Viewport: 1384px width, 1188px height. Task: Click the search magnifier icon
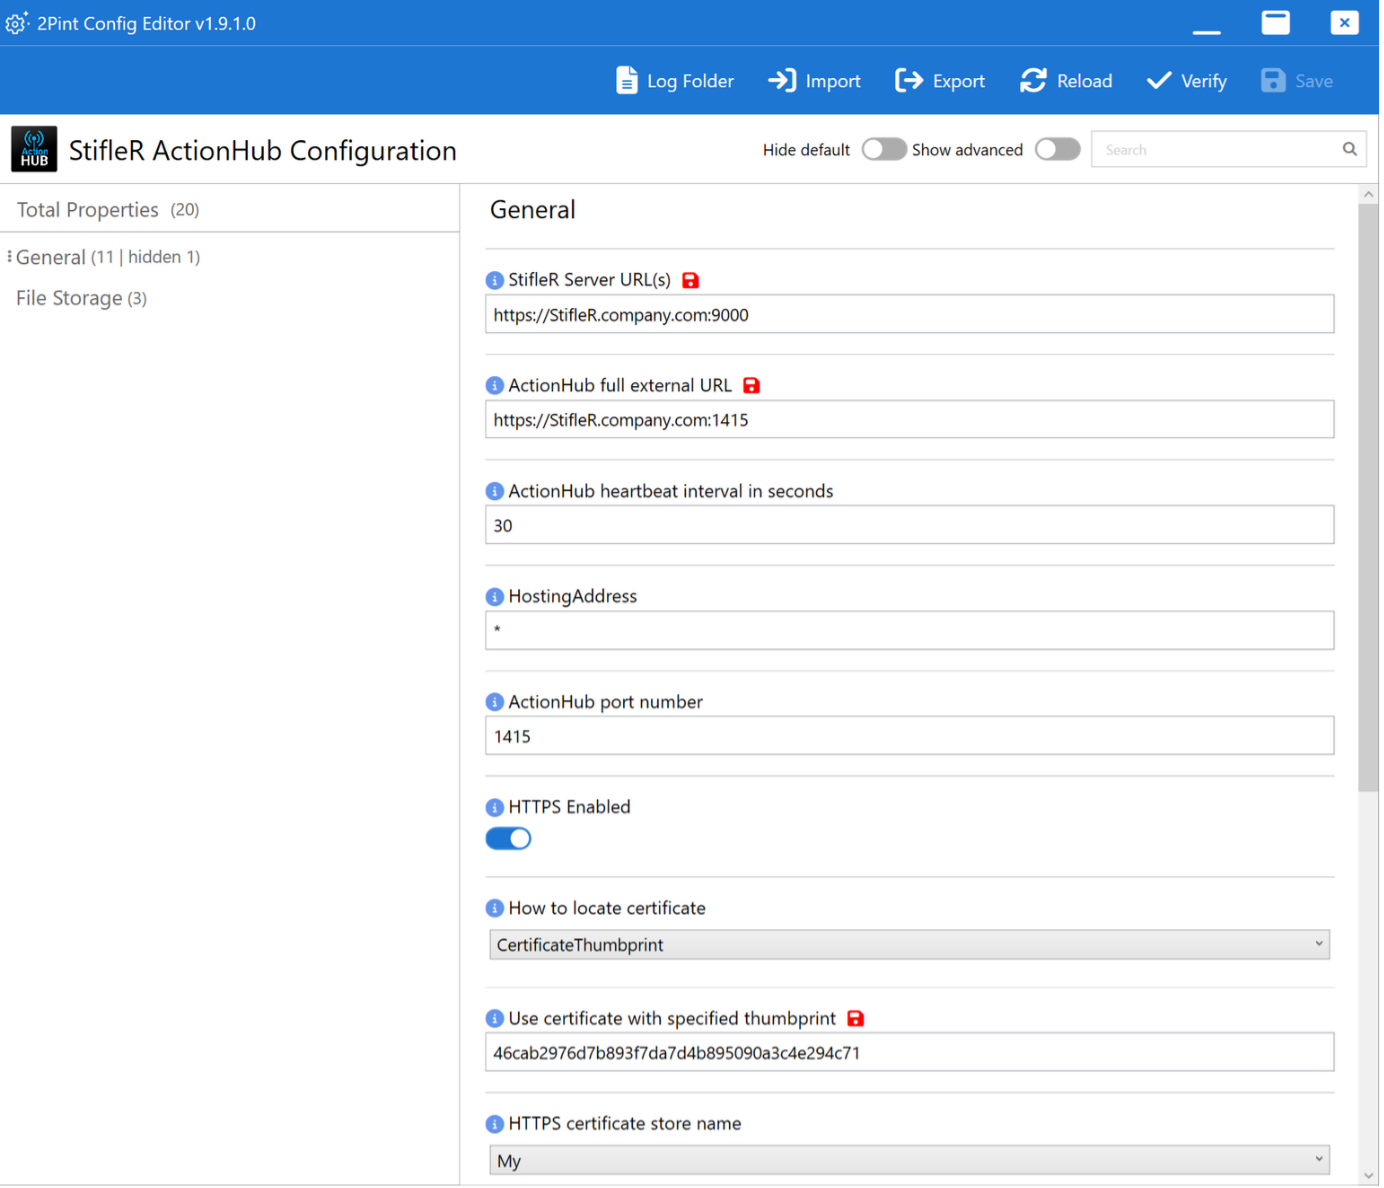click(x=1349, y=148)
